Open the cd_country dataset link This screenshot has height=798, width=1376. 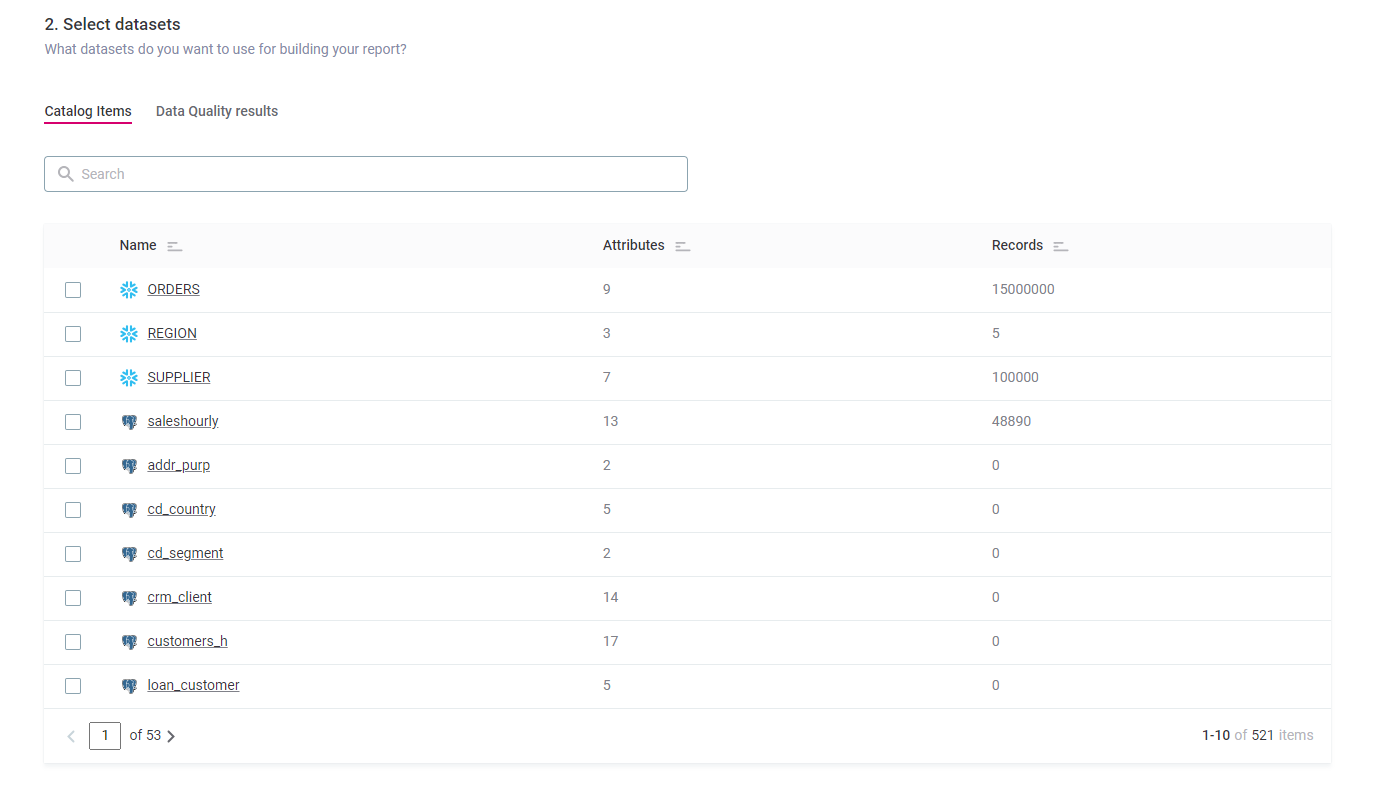[181, 509]
